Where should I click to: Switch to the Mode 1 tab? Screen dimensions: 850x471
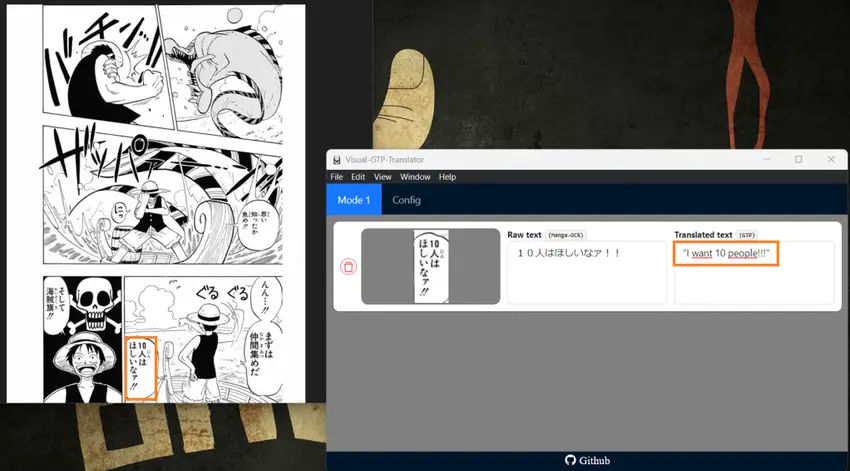coord(354,200)
